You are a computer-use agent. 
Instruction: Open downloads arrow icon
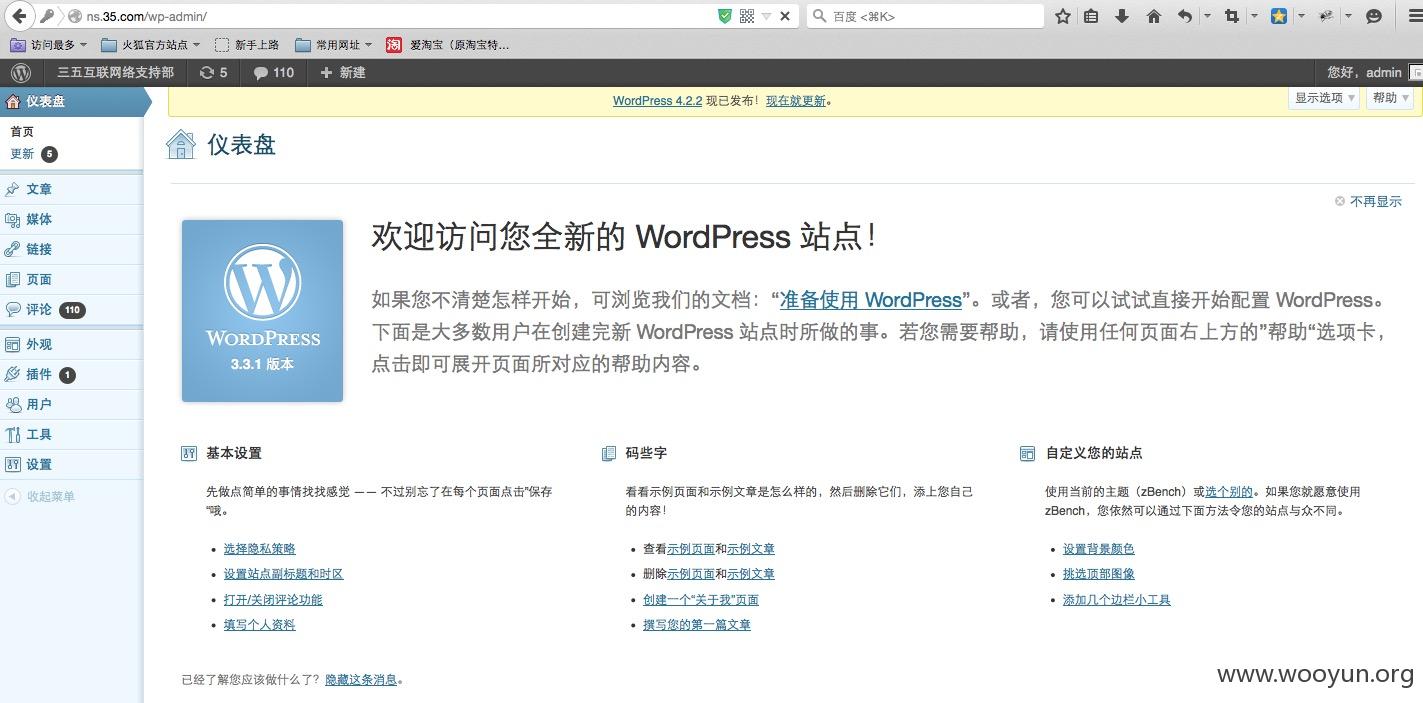1122,16
